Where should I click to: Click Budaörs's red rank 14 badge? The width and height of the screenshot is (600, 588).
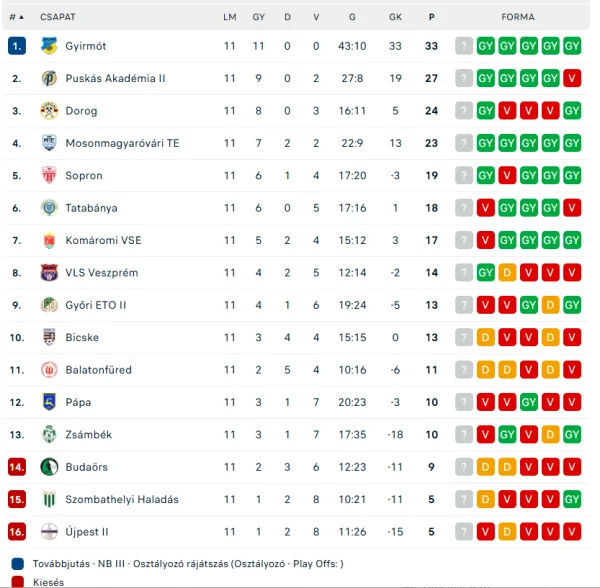click(x=17, y=467)
